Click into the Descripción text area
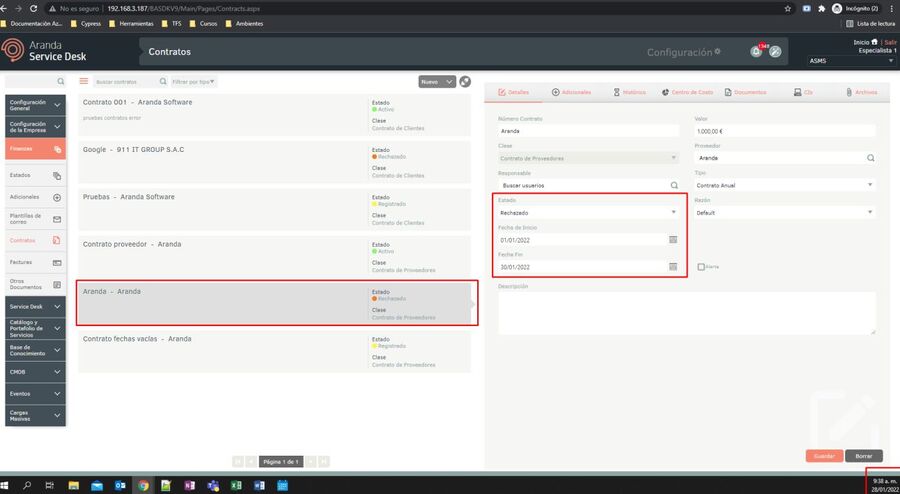 tap(687, 313)
